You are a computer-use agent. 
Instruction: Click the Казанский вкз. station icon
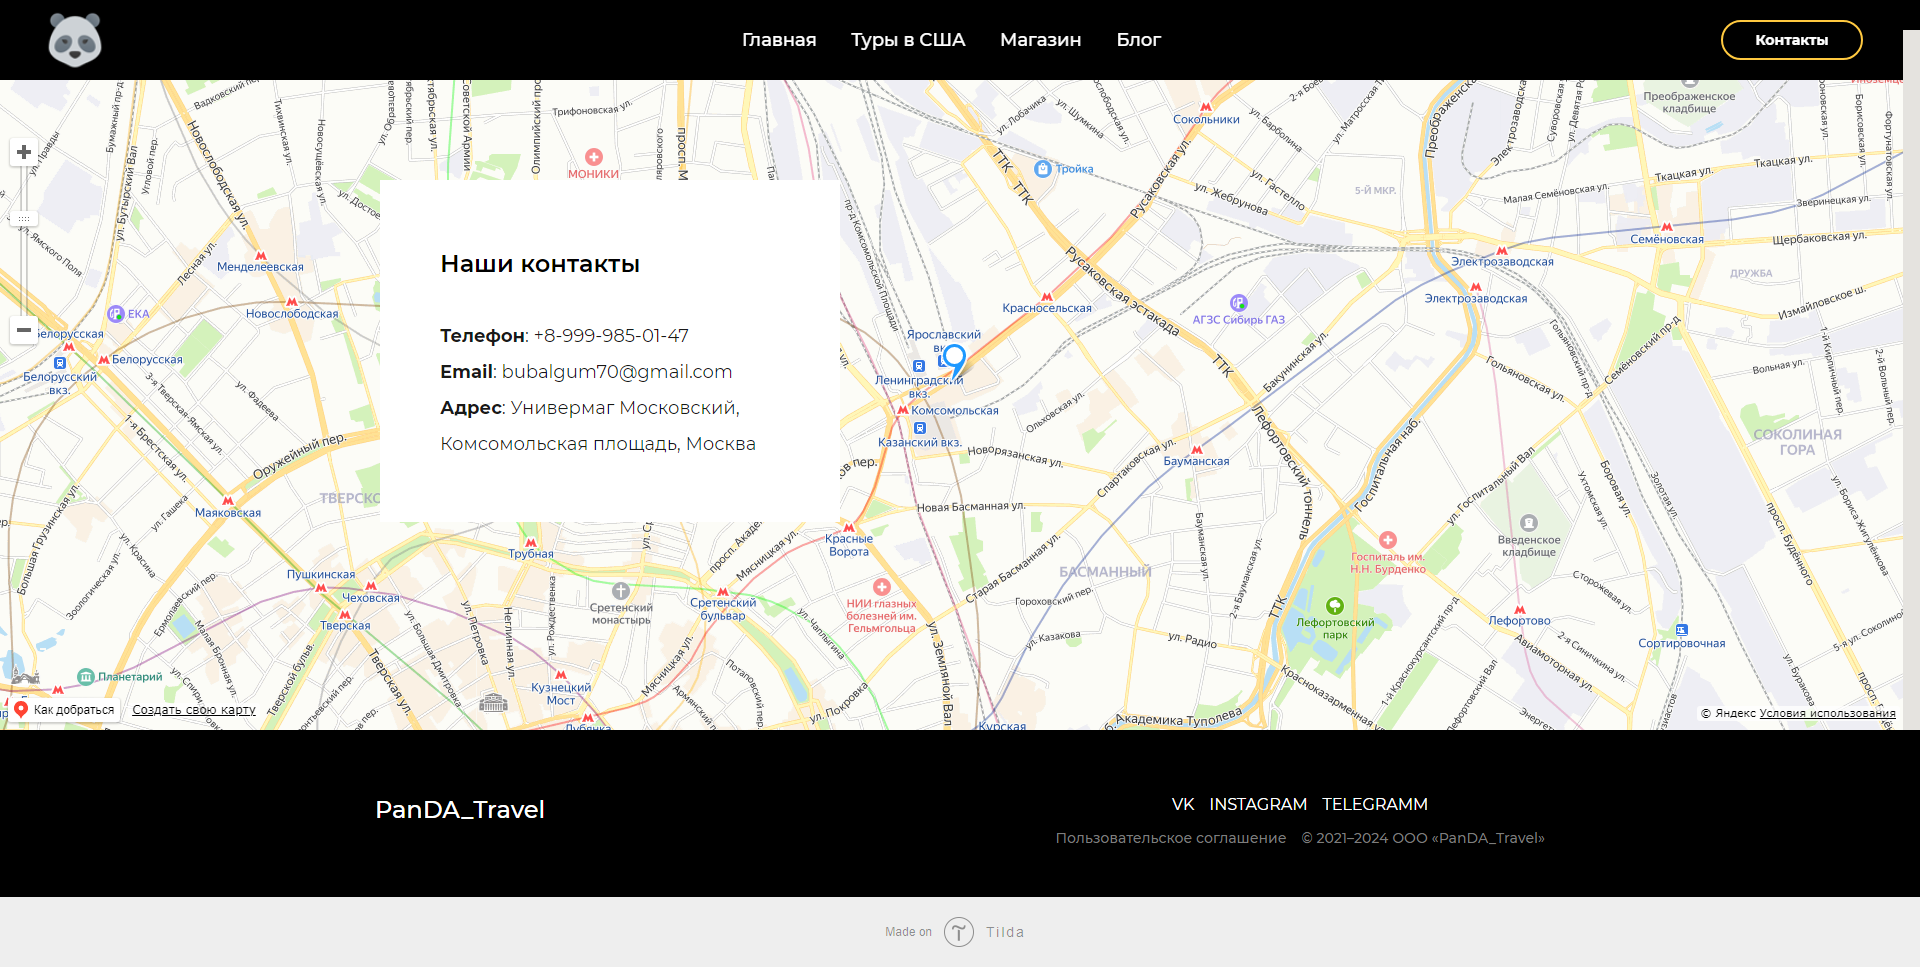coord(920,428)
